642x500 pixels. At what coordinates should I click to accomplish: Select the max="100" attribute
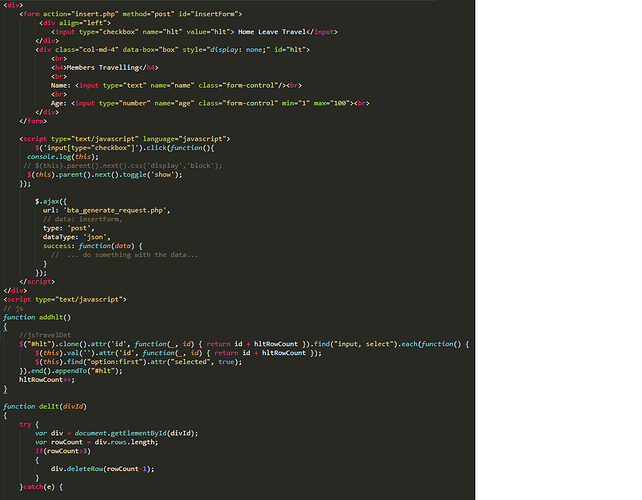(x=331, y=103)
